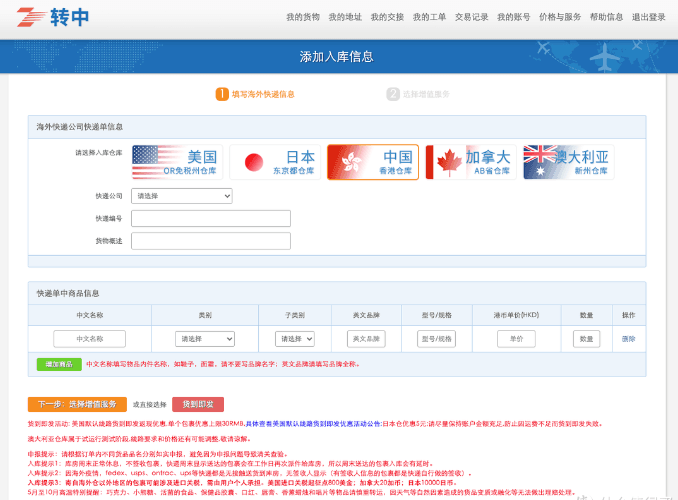Open 我的货物 in the top menu
The height and width of the screenshot is (500, 678).
(303, 17)
